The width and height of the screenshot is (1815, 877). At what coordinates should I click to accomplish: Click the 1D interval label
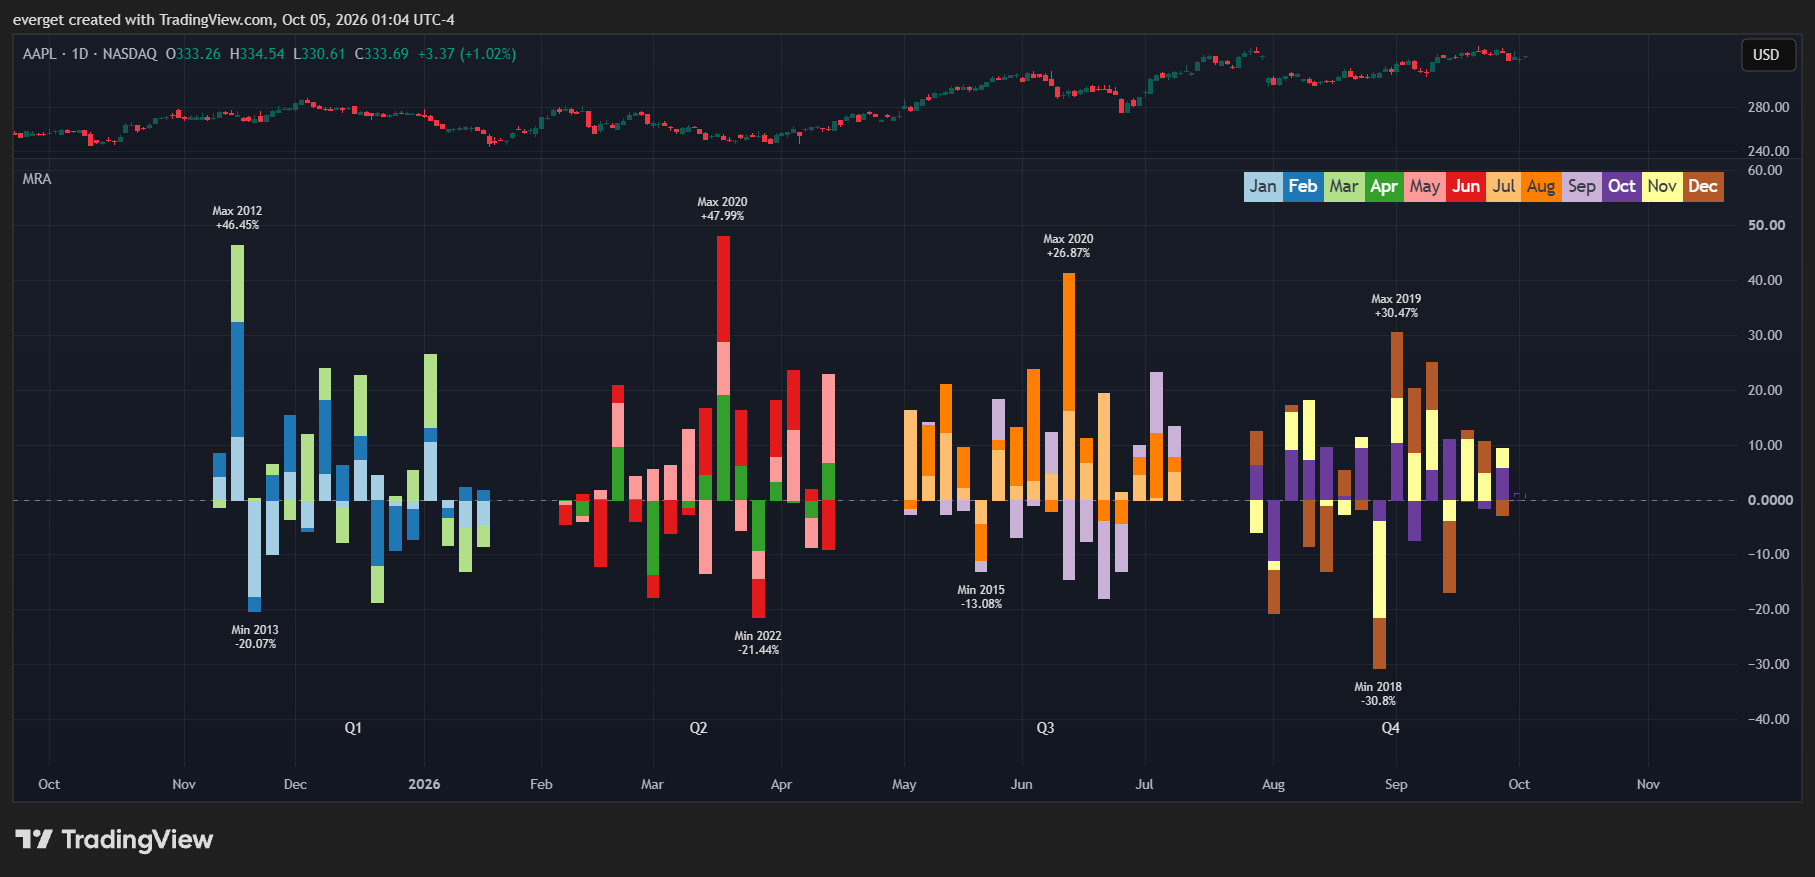click(x=80, y=54)
